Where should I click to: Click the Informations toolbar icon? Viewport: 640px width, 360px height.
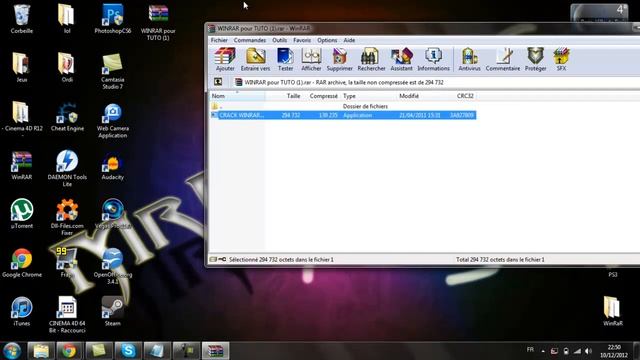[x=433, y=60]
